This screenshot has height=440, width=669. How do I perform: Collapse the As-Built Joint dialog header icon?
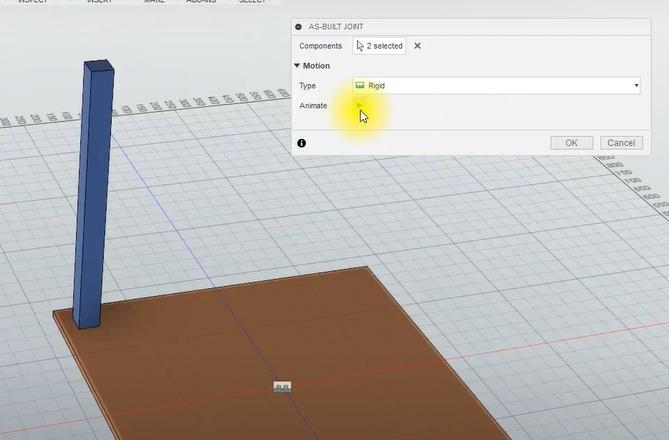tap(299, 27)
